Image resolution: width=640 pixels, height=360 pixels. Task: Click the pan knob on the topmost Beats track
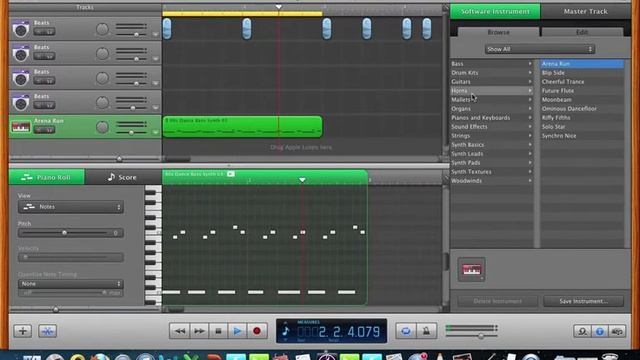102,29
